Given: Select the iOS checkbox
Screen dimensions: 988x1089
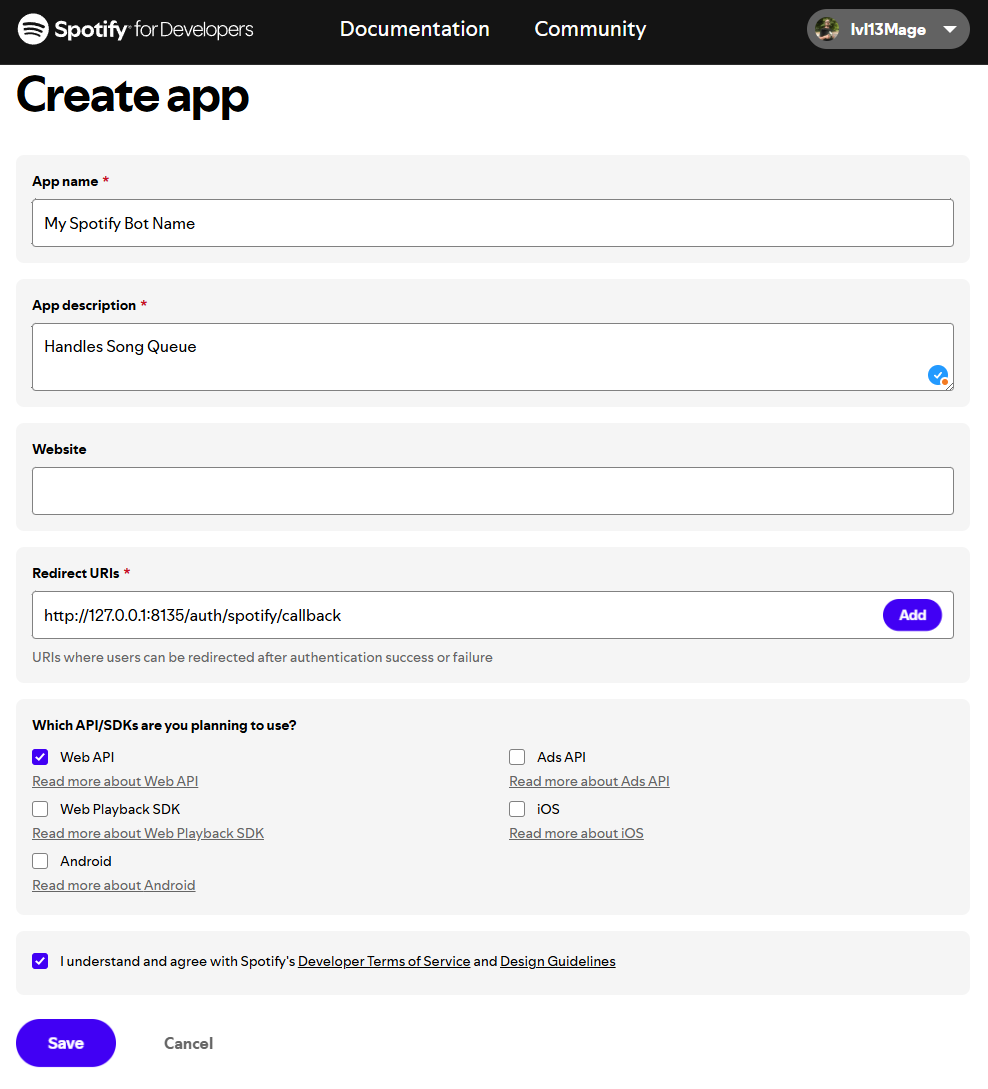Looking at the screenshot, I should coord(517,809).
